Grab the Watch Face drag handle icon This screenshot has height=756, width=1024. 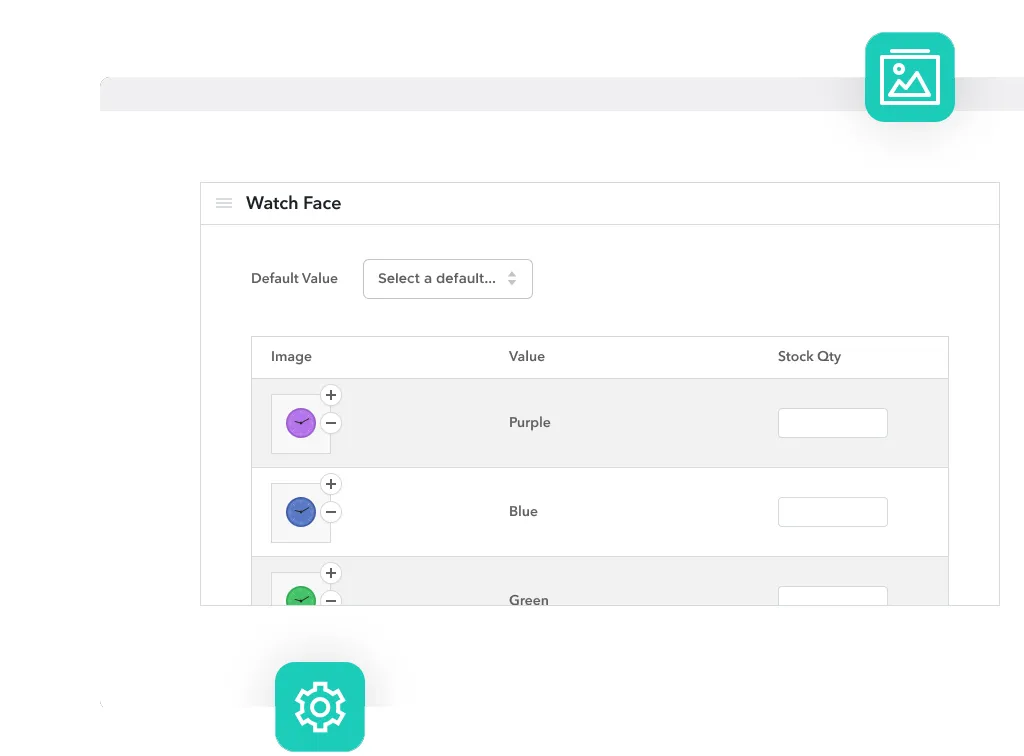coord(224,203)
